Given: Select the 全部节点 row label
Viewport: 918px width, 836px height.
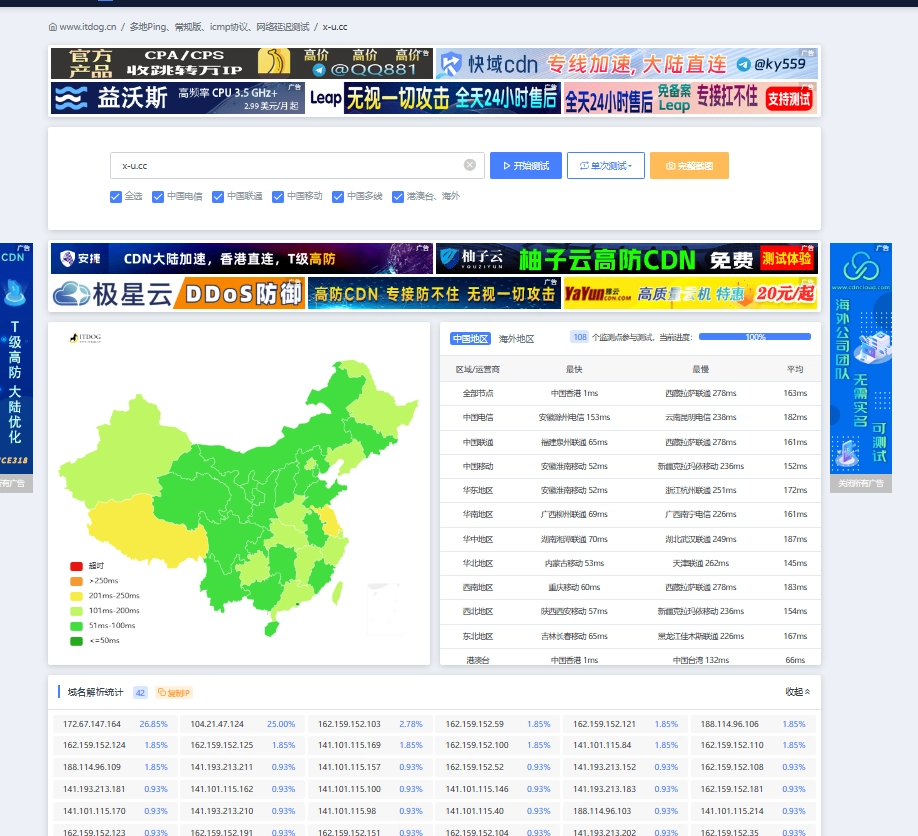Looking at the screenshot, I should [478, 393].
